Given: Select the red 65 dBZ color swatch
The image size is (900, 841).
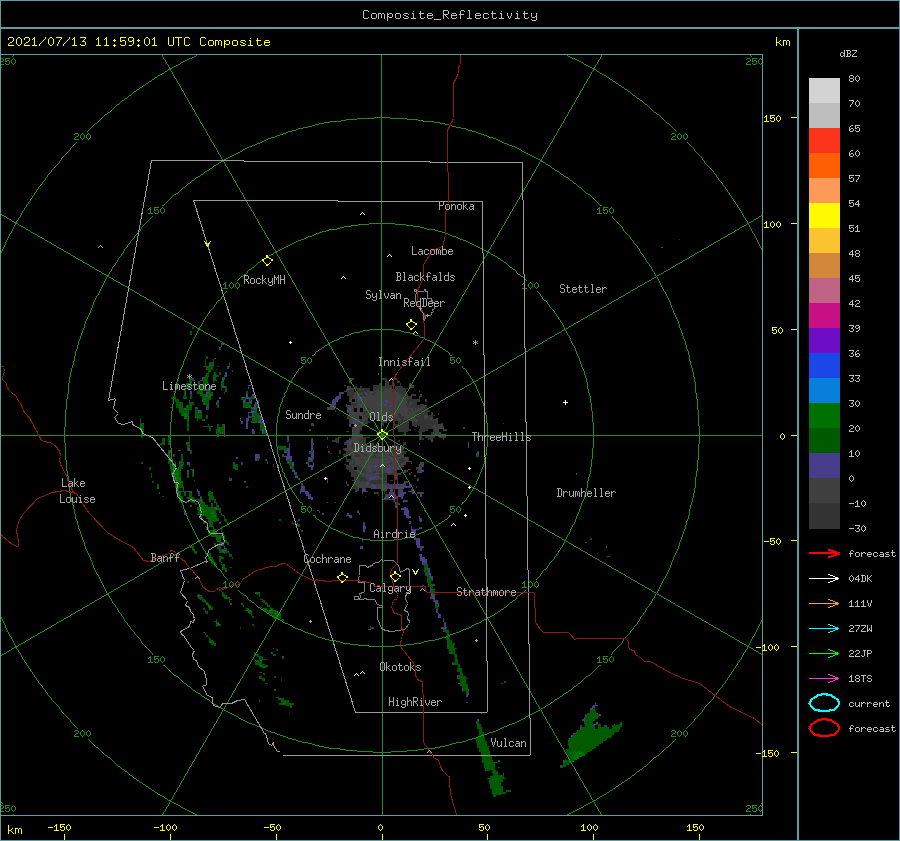Looking at the screenshot, I should (x=824, y=140).
